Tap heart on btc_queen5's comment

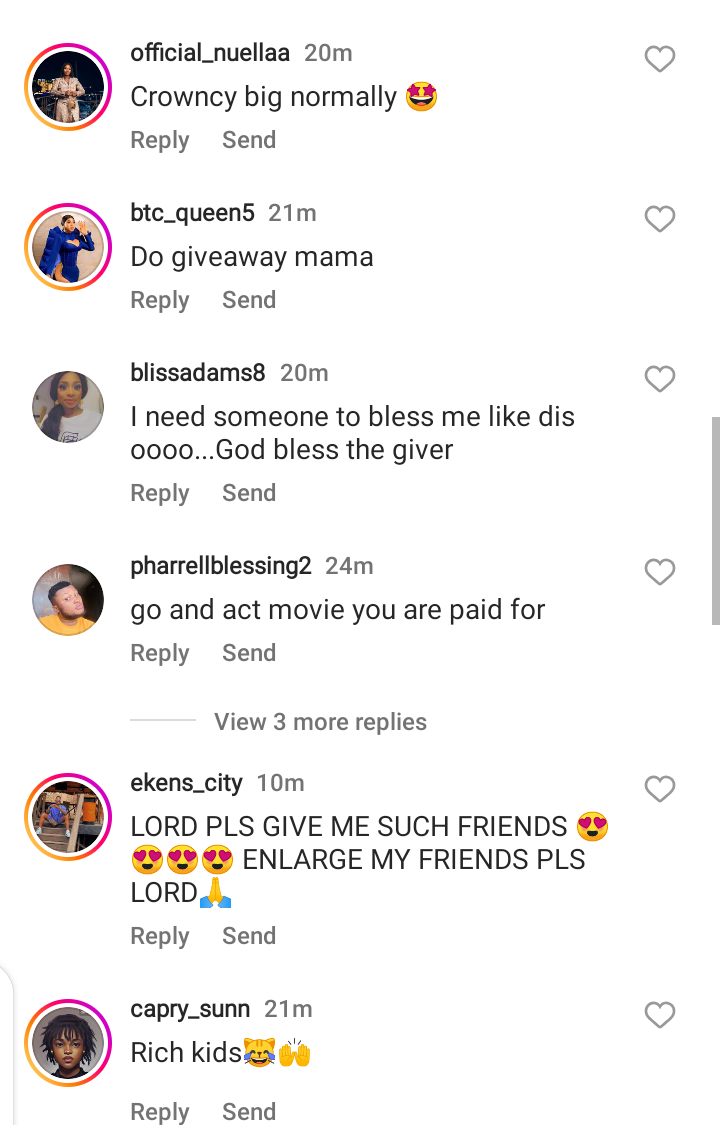[659, 219]
